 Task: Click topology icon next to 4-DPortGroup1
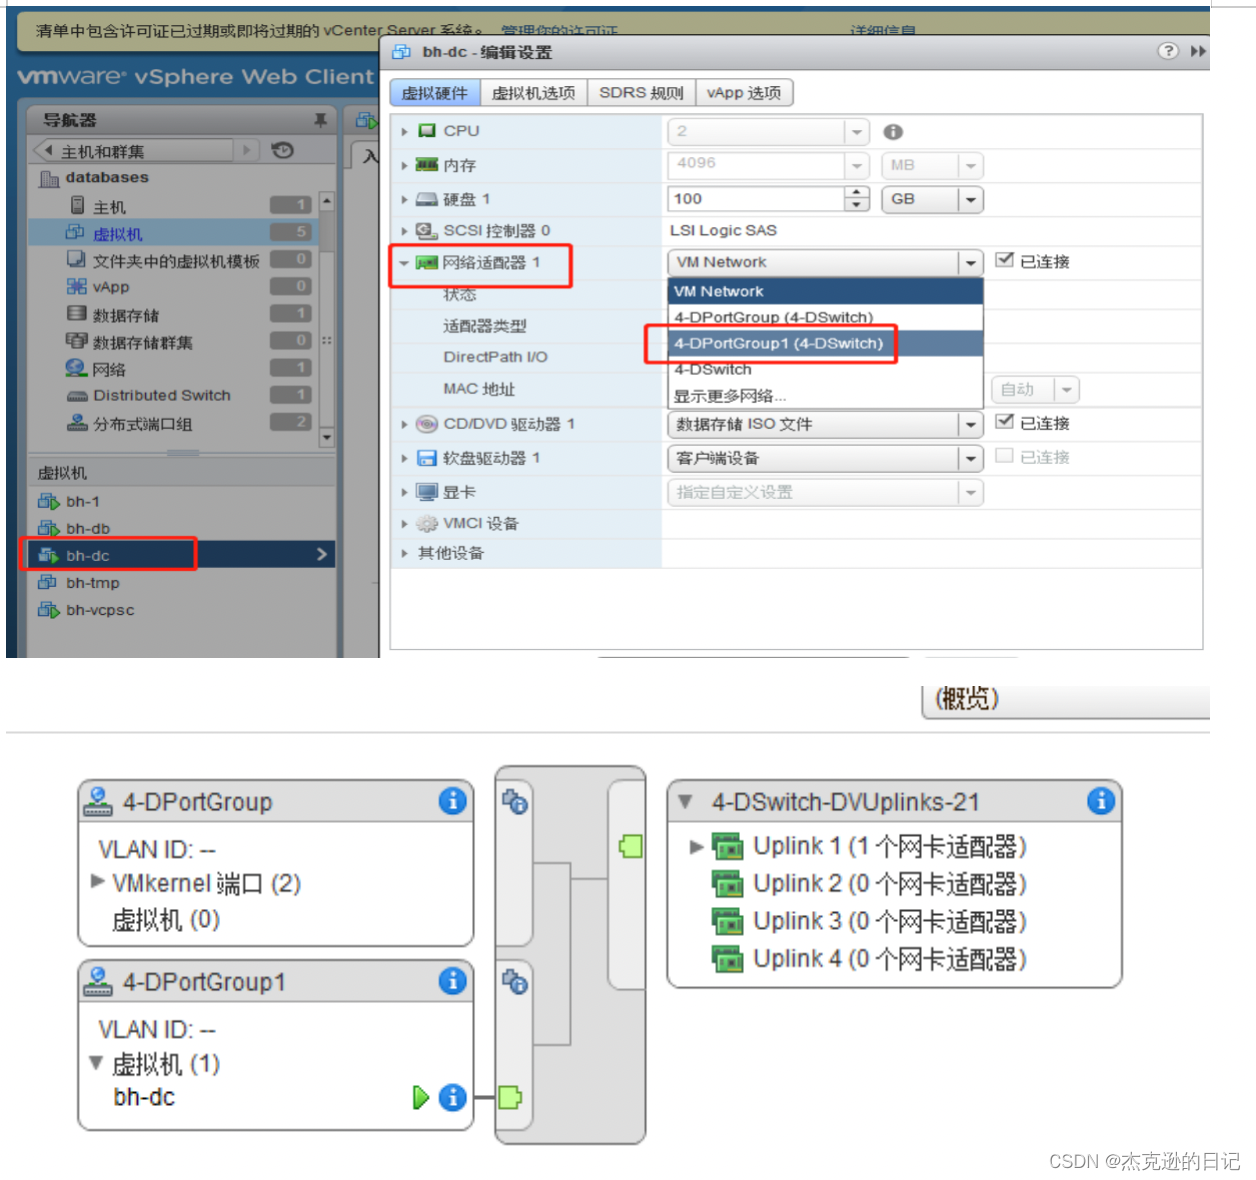[514, 982]
